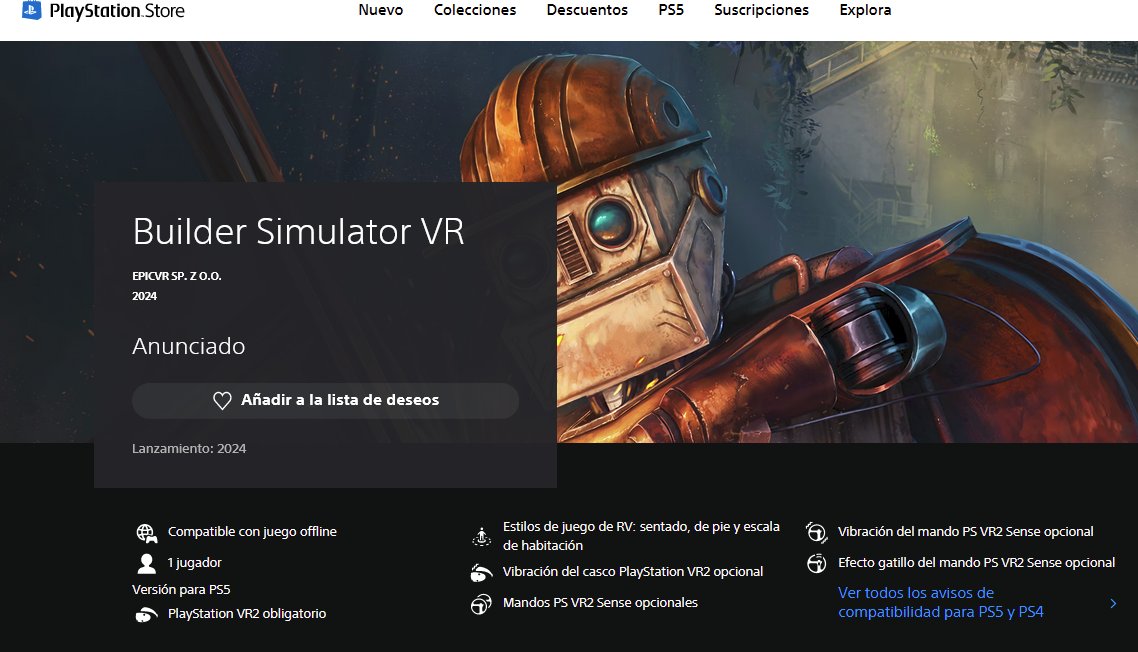1138x652 pixels.
Task: Click the PlayStation VR2 obligatorio headset icon
Action: coord(147,615)
